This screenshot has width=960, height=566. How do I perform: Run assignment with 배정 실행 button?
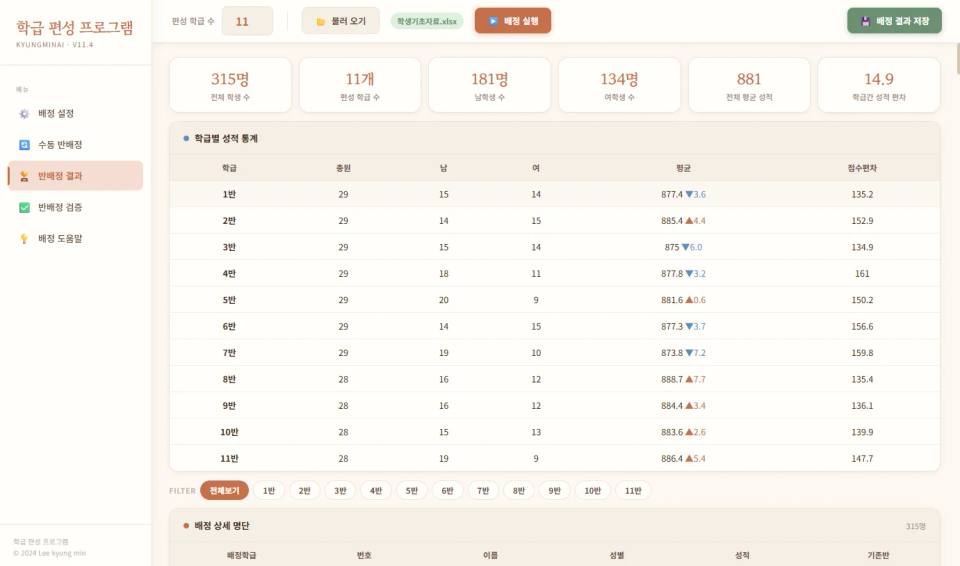click(x=513, y=21)
